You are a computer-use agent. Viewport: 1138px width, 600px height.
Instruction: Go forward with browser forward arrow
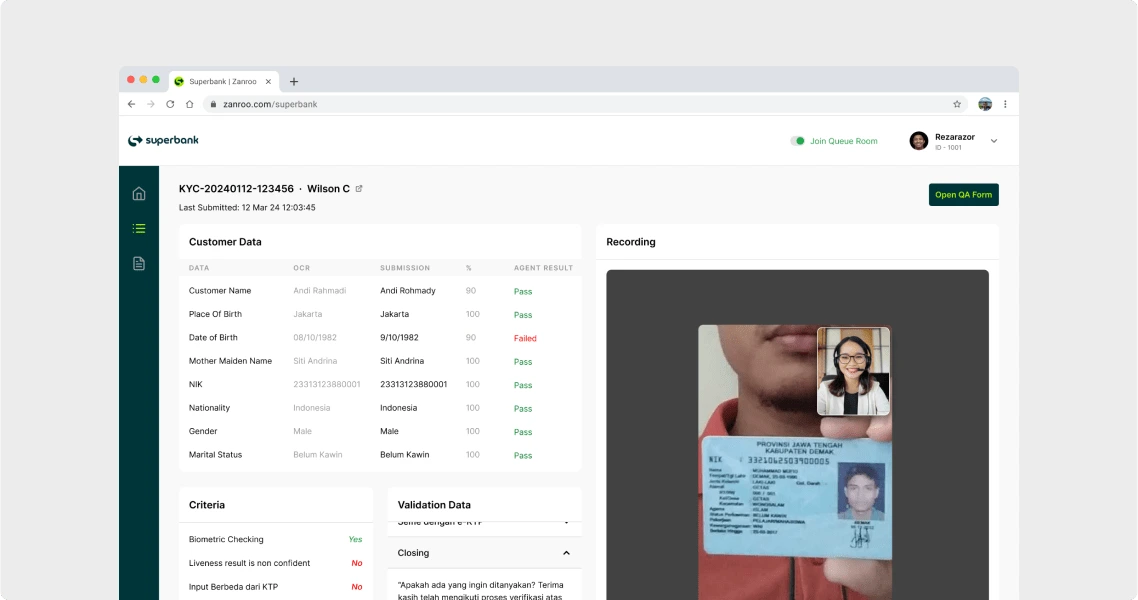(x=150, y=104)
